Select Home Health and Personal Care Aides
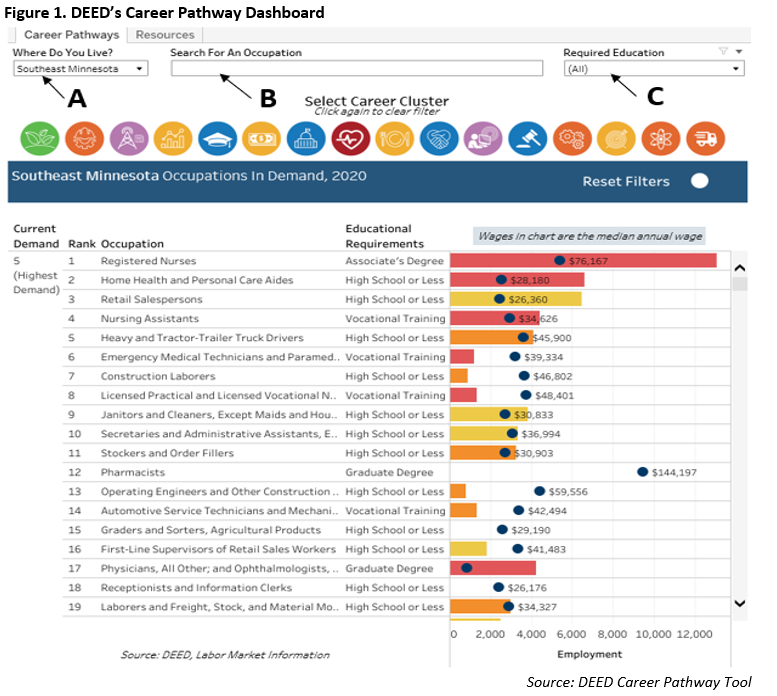This screenshot has height=696, width=777. pyautogui.click(x=197, y=280)
